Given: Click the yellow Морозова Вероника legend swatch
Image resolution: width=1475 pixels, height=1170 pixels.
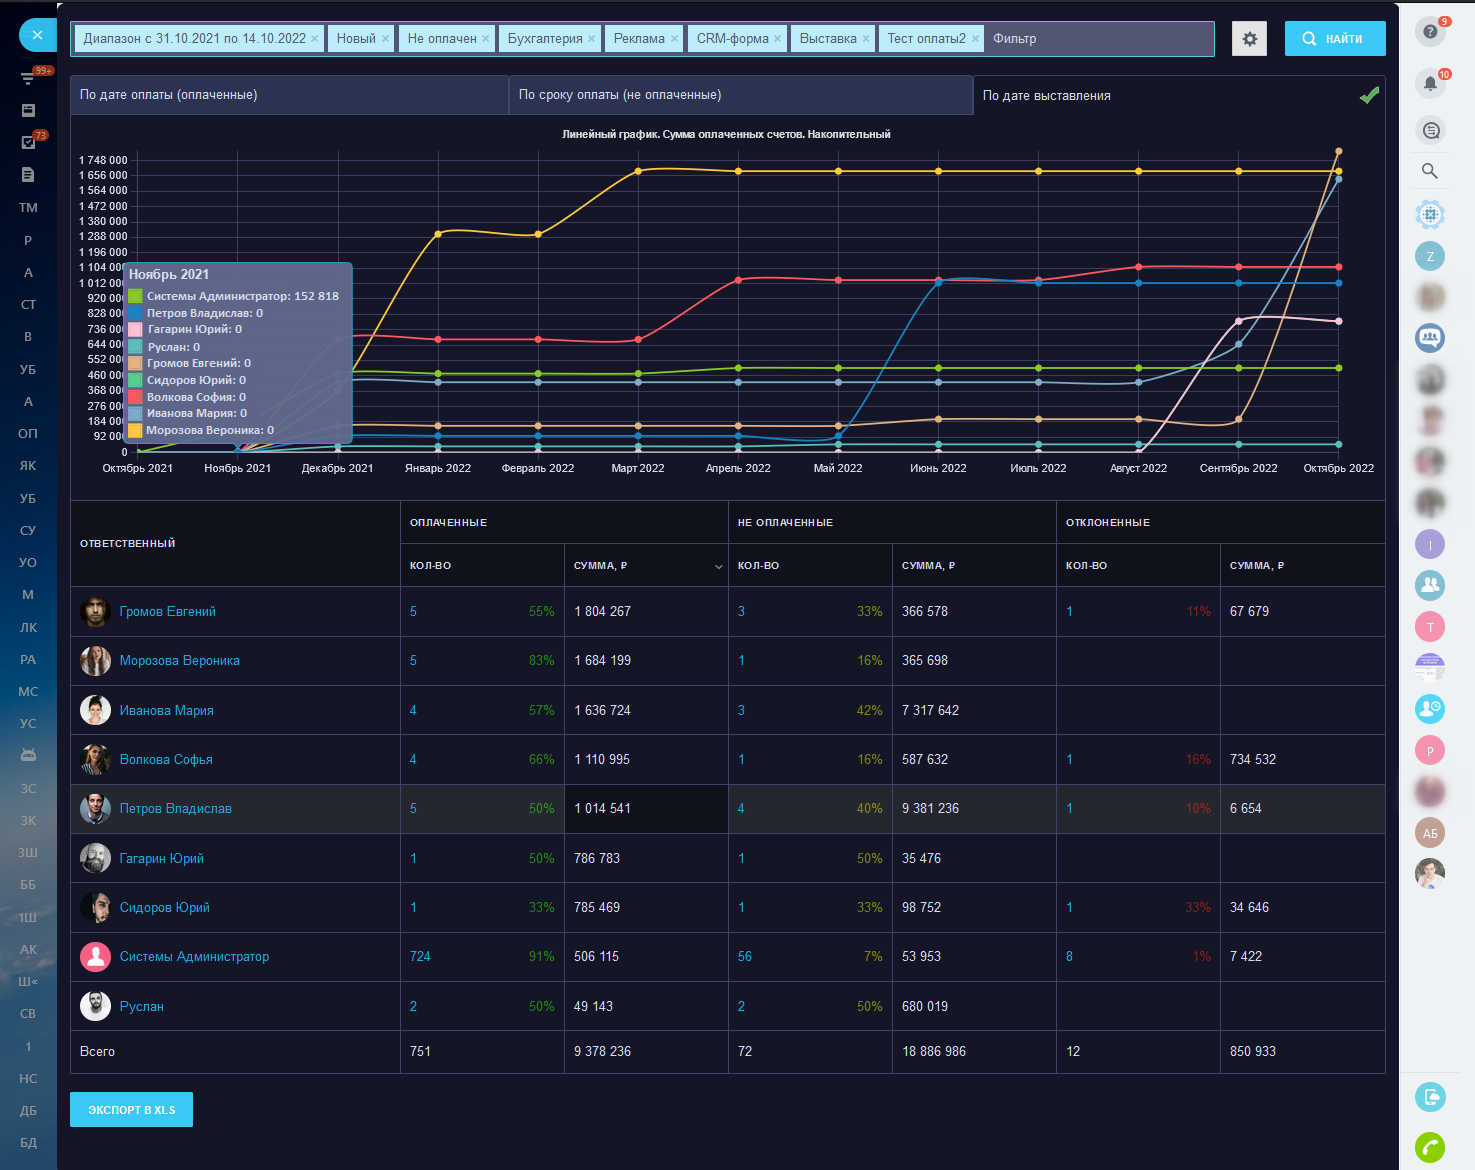Looking at the screenshot, I should coord(135,430).
